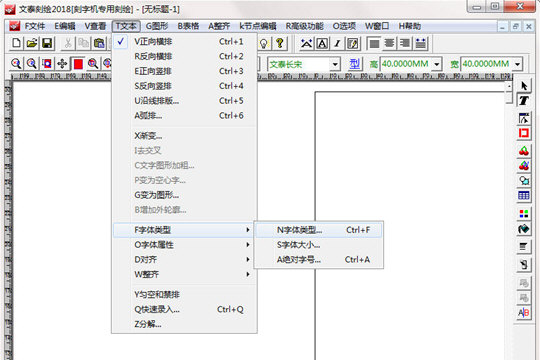Image resolution: width=540 pixels, height=360 pixels.
Task: Select the bold T text tool
Action: 524,101
